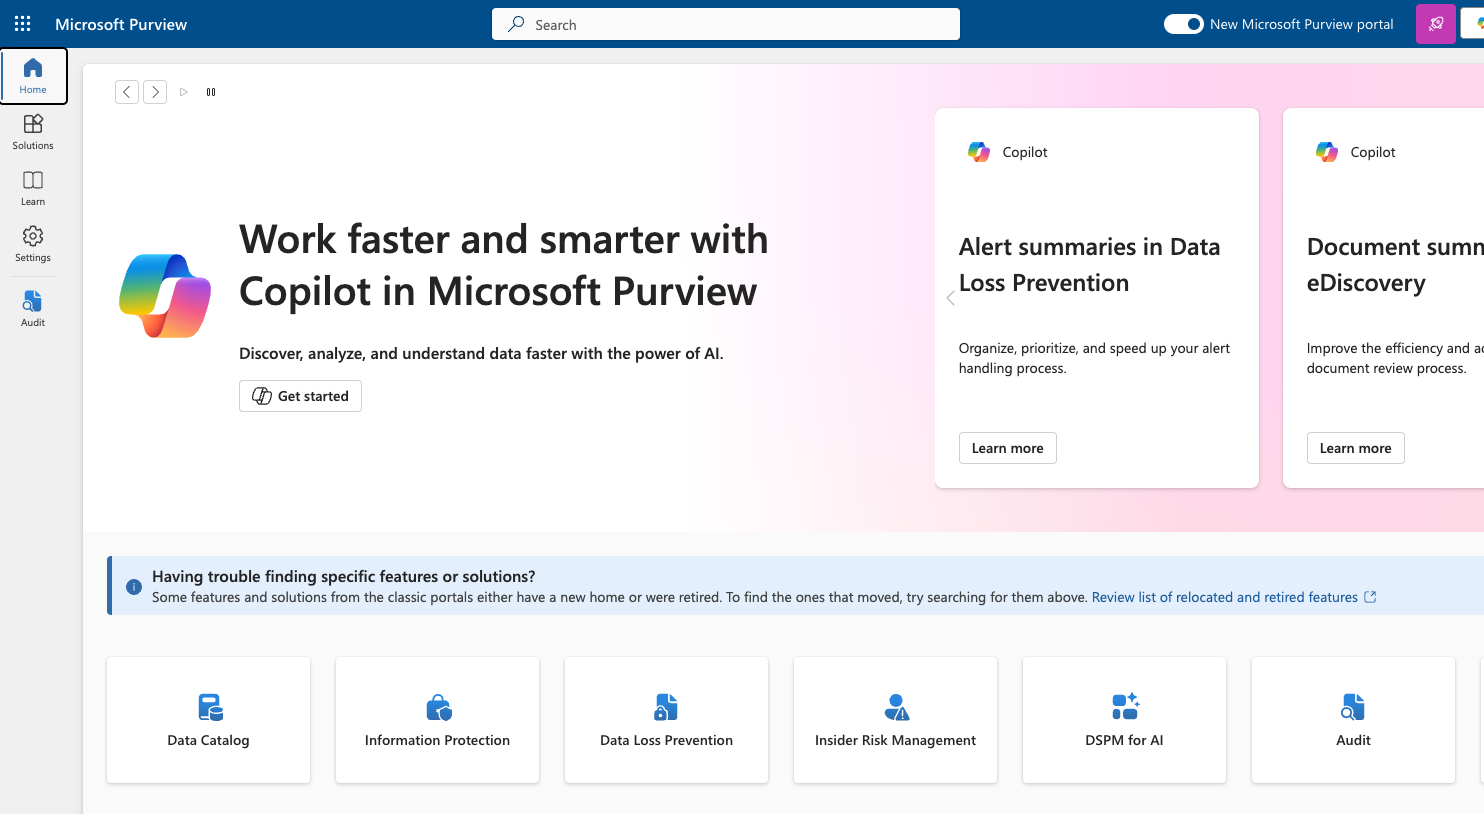The height and width of the screenshot is (814, 1484).
Task: Toggle the New Microsoft Purview portal switch
Action: (1183, 24)
